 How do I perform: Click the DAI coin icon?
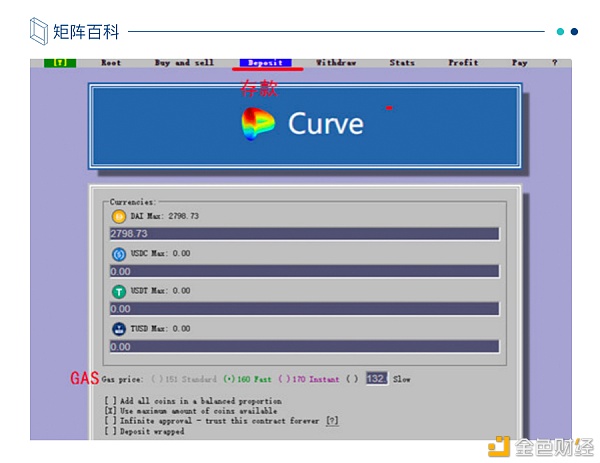coord(119,217)
